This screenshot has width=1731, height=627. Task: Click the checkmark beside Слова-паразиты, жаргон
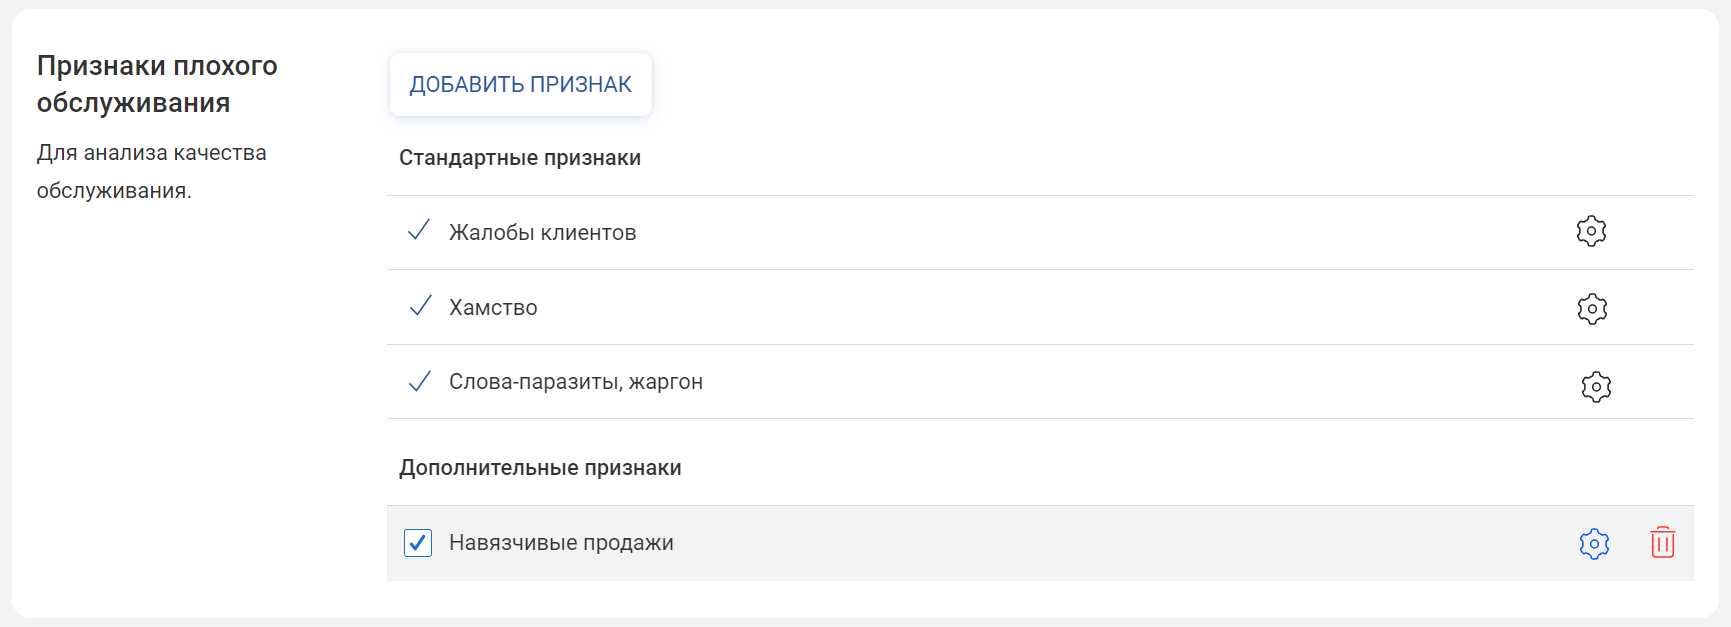[420, 381]
